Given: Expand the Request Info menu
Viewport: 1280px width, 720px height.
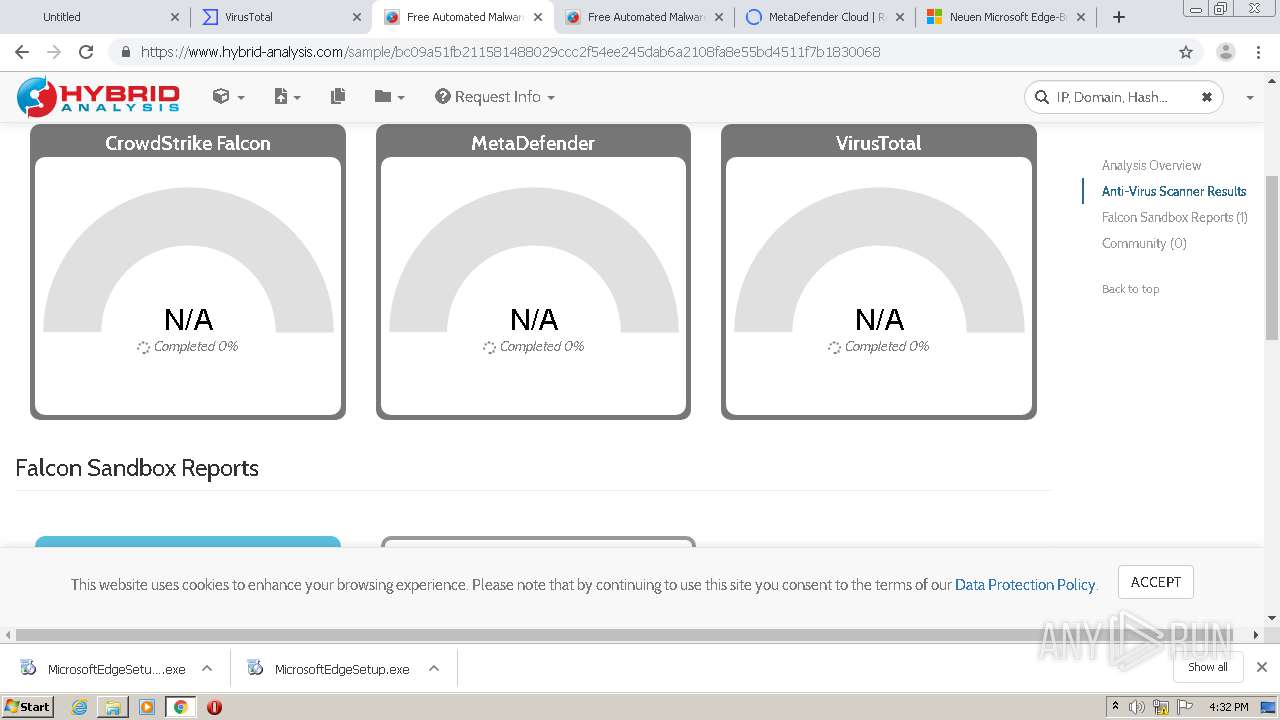Looking at the screenshot, I should tap(495, 97).
